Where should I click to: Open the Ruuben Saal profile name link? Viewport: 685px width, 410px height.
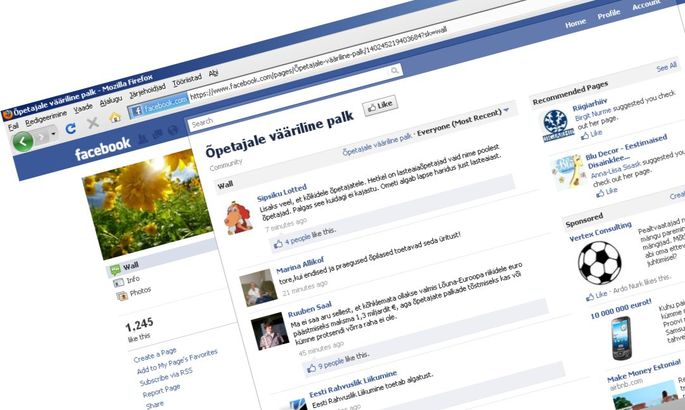[x=310, y=309]
